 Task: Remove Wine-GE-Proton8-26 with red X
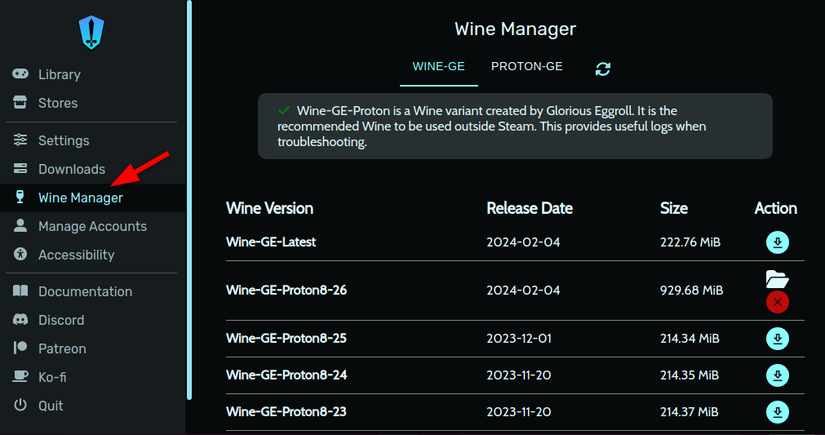[x=777, y=302]
